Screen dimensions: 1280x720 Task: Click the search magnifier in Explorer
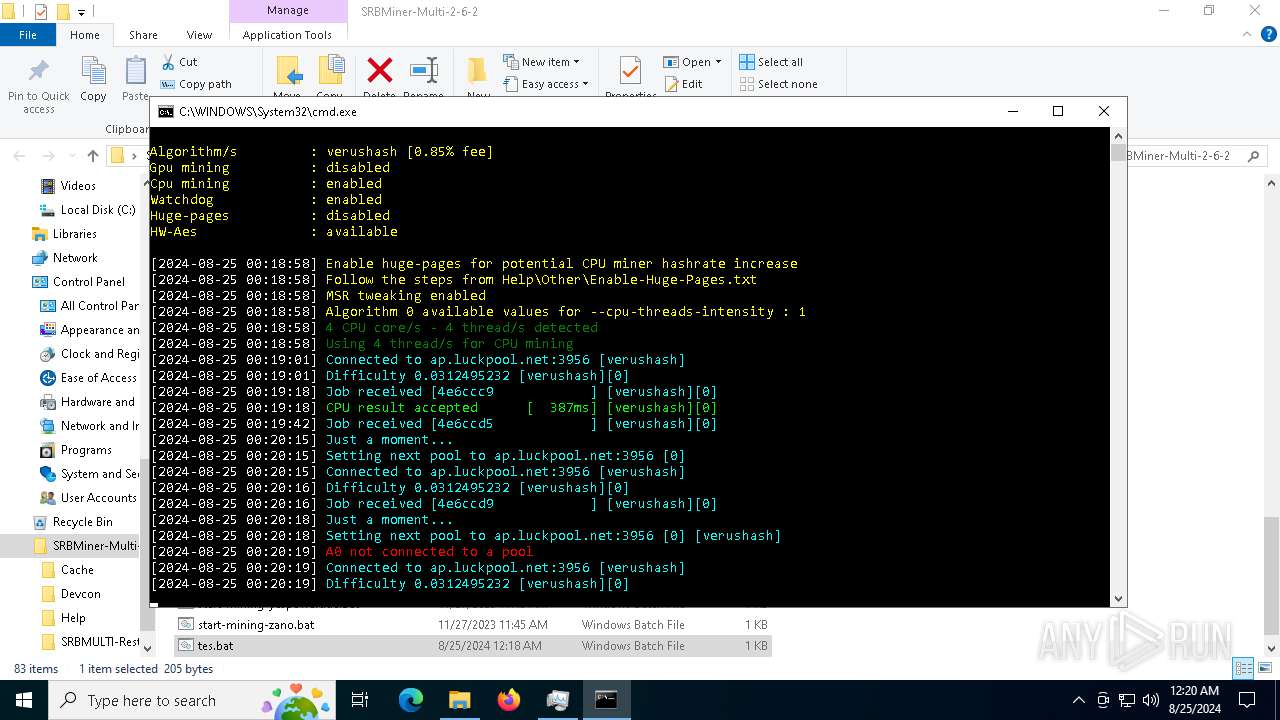click(x=1254, y=156)
